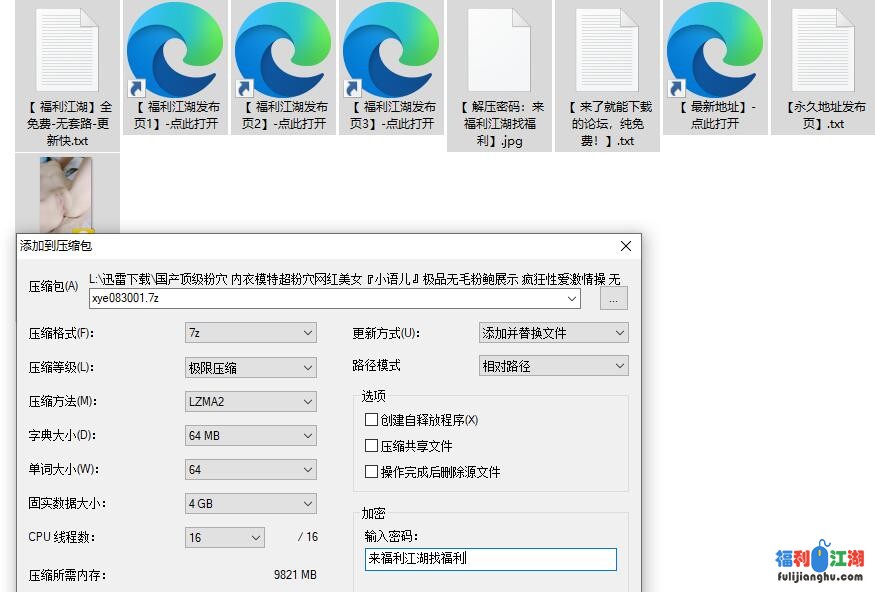
Task: Open the CPU 线程数 dropdown showing 16
Action: (225, 537)
